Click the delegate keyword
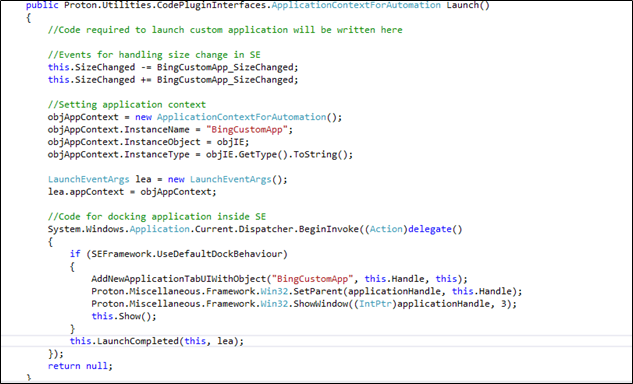 (430, 229)
